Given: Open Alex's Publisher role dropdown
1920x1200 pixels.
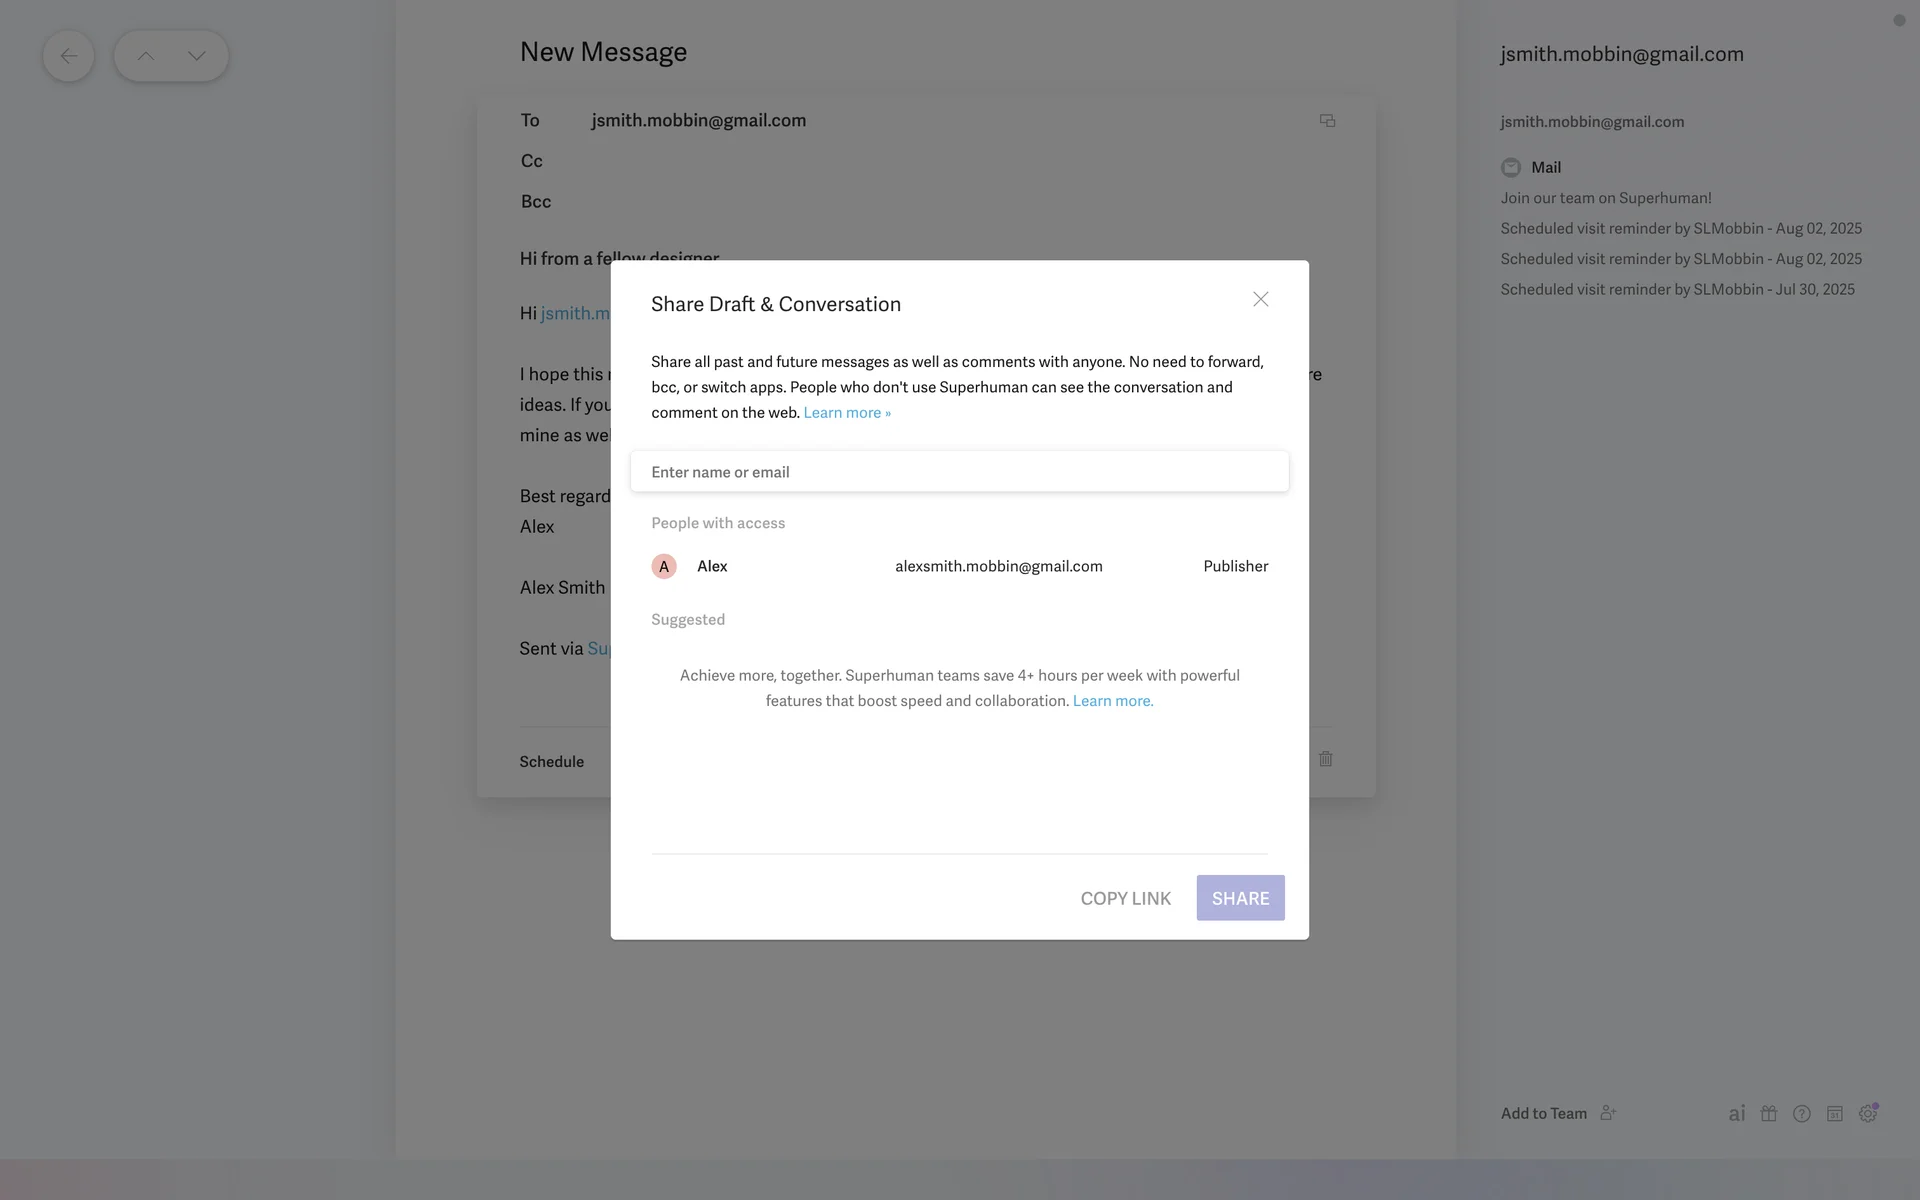Looking at the screenshot, I should coord(1235,566).
